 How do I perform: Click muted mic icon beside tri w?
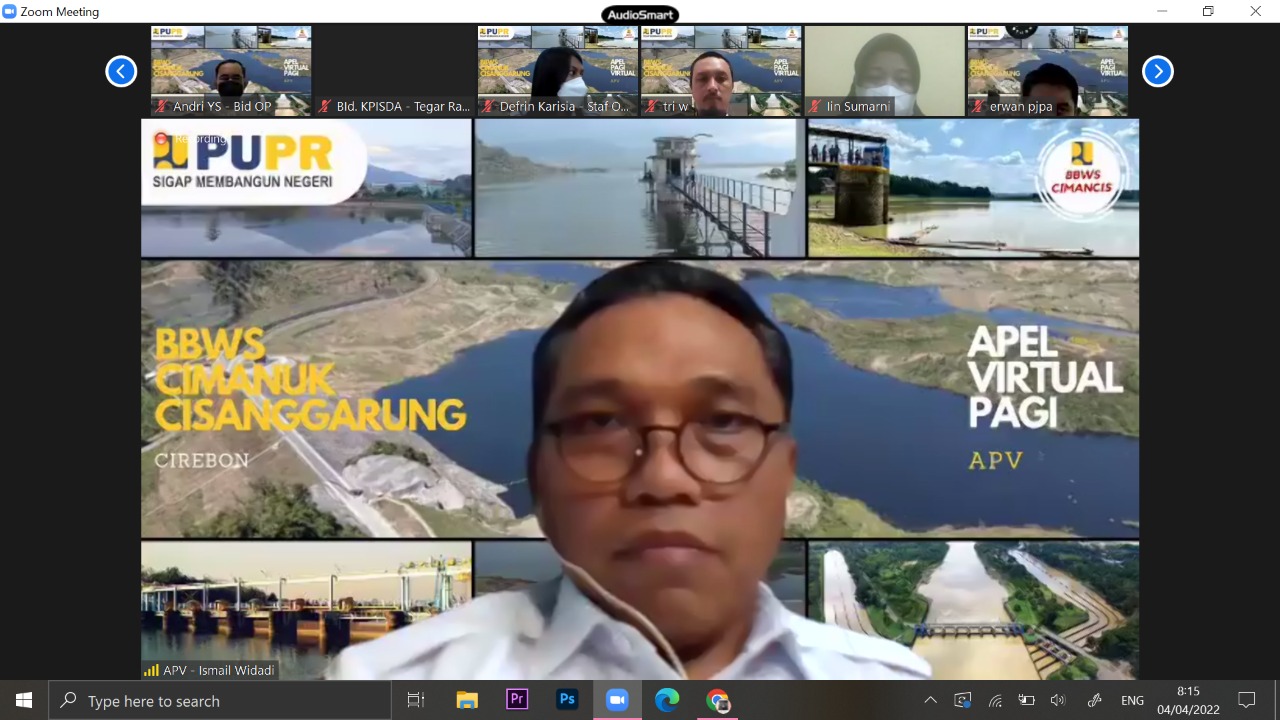click(650, 106)
